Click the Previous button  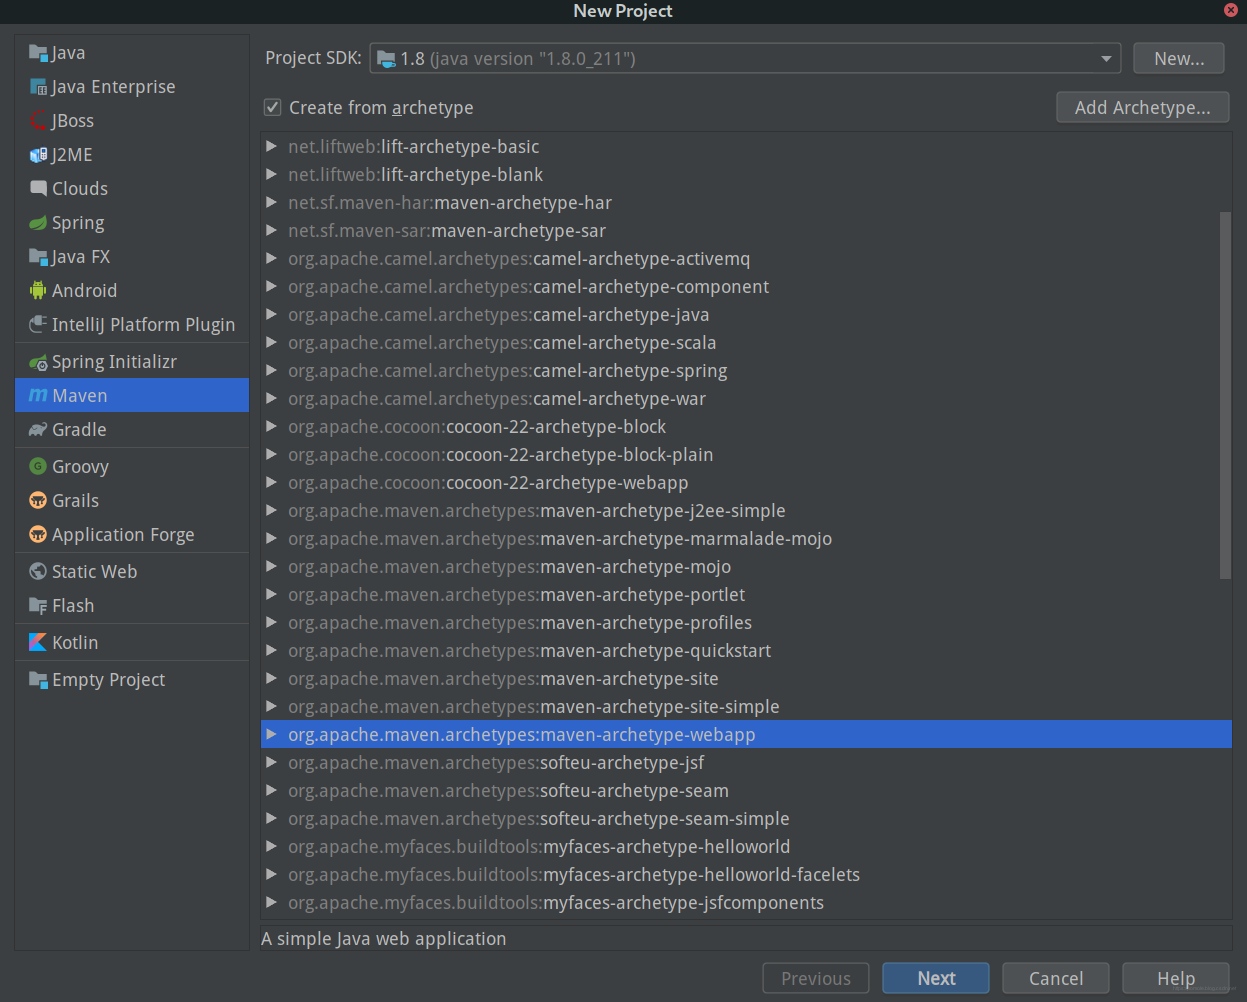(x=816, y=978)
